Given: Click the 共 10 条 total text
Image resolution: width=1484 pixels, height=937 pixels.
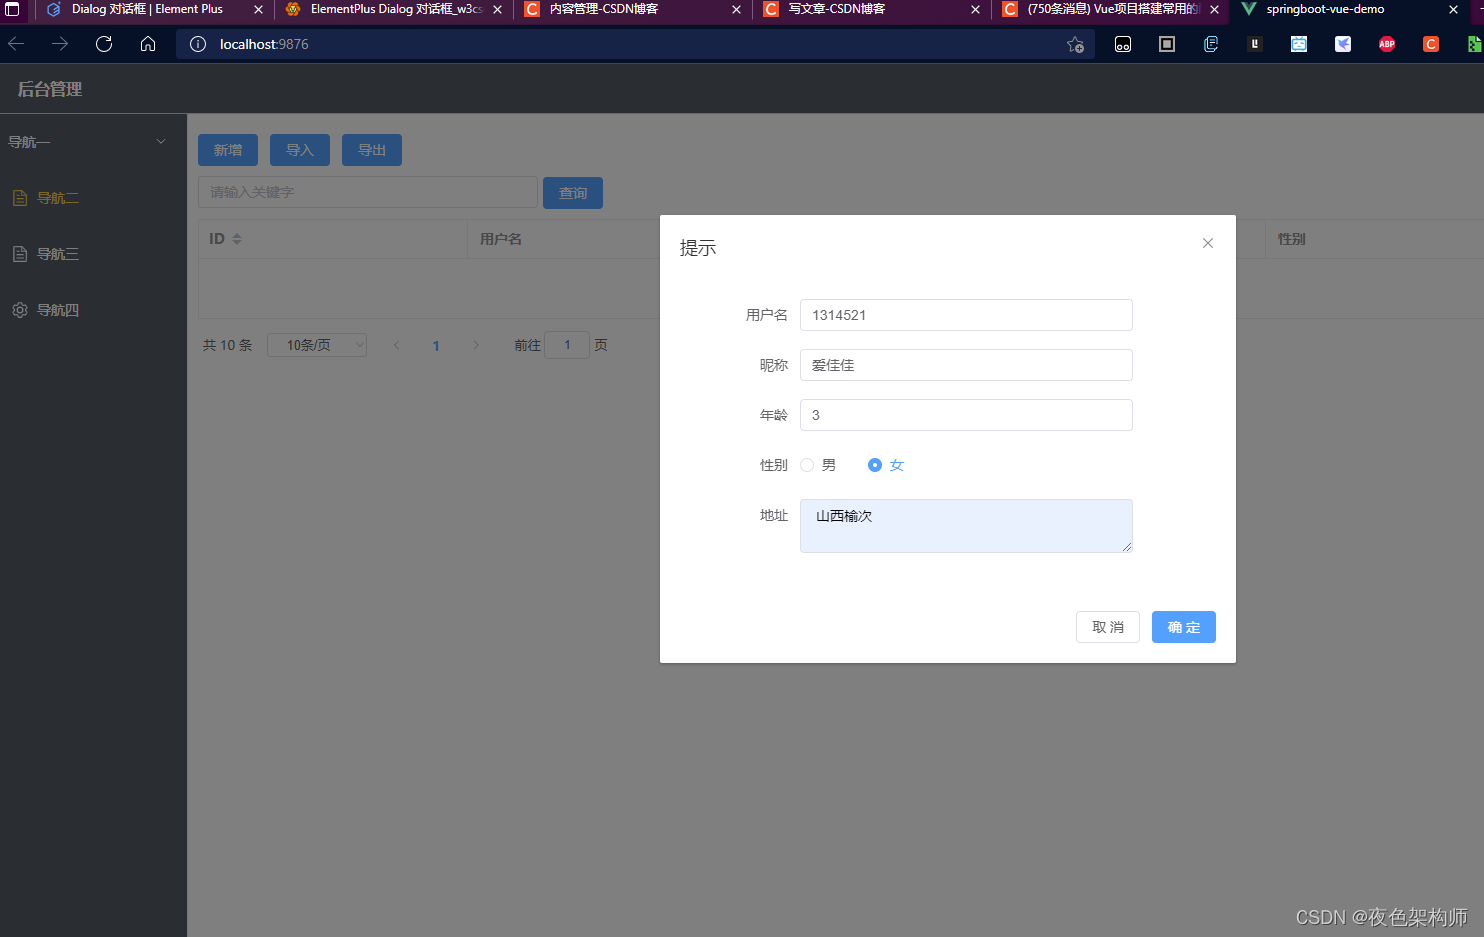Looking at the screenshot, I should click(228, 345).
